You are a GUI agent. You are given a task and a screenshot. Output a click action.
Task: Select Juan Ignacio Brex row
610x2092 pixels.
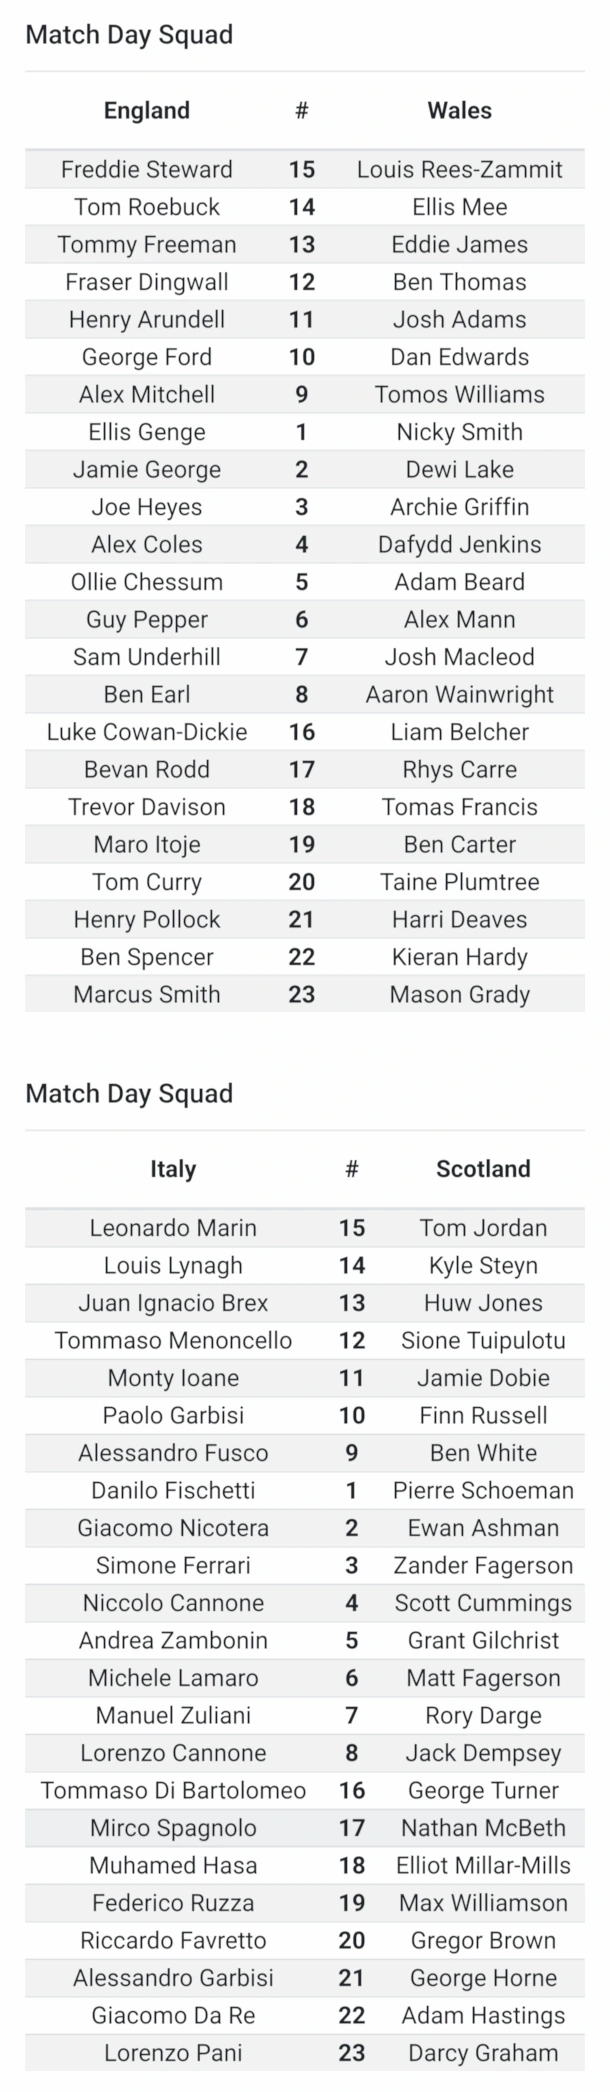click(x=305, y=1303)
